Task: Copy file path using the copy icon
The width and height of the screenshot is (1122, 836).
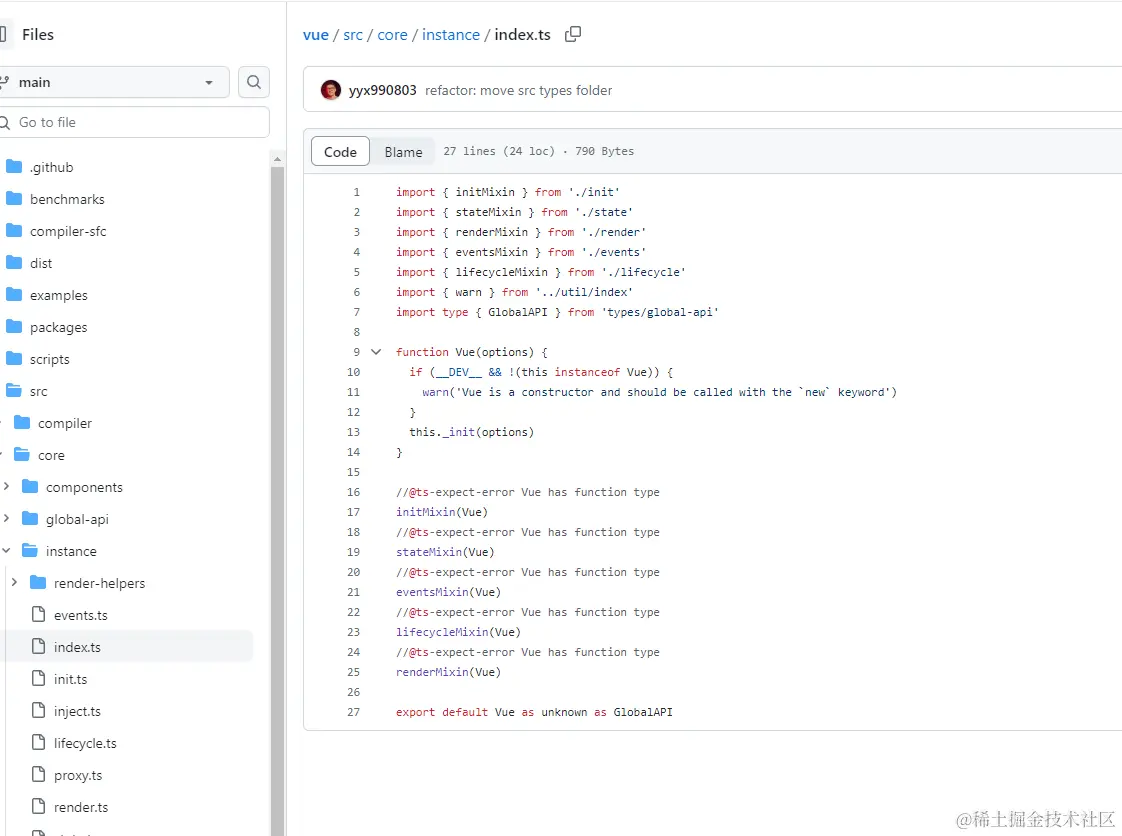Action: point(572,34)
